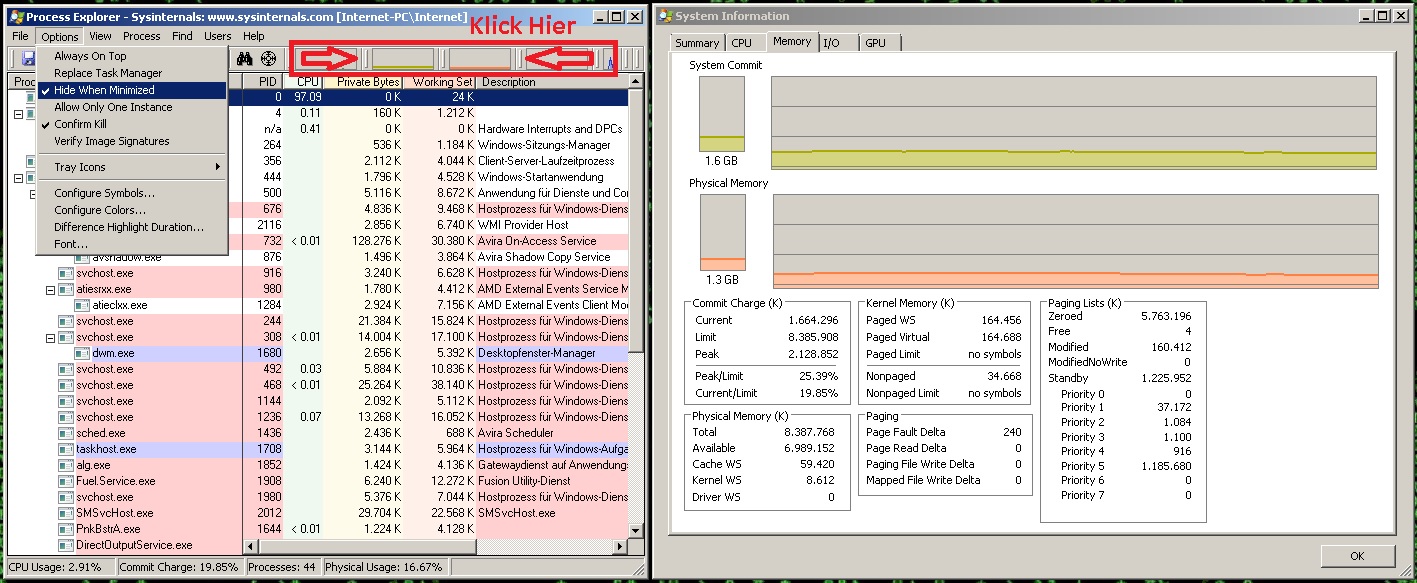Expand the Tray Icons submenu

131,167
